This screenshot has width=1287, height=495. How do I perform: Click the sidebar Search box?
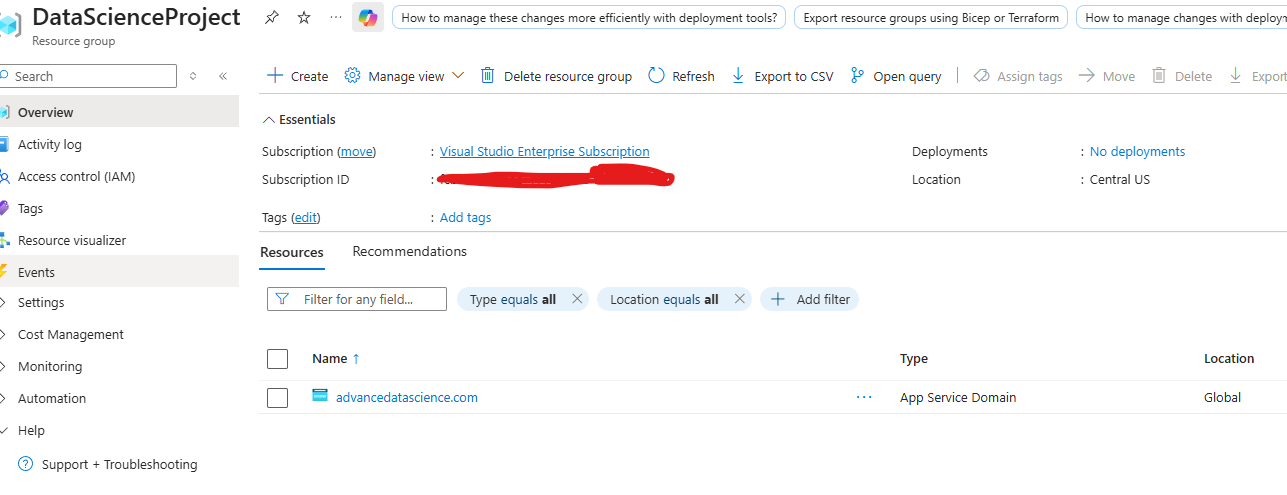88,76
